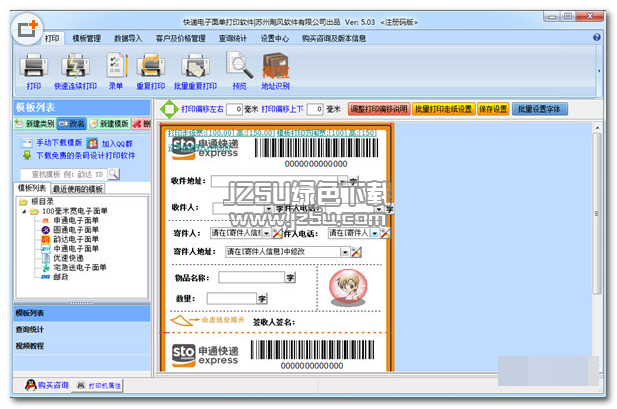Open the 寄件人地址 dropdown arrow
This screenshot has height=409, width=617.
pyautogui.click(x=345, y=252)
